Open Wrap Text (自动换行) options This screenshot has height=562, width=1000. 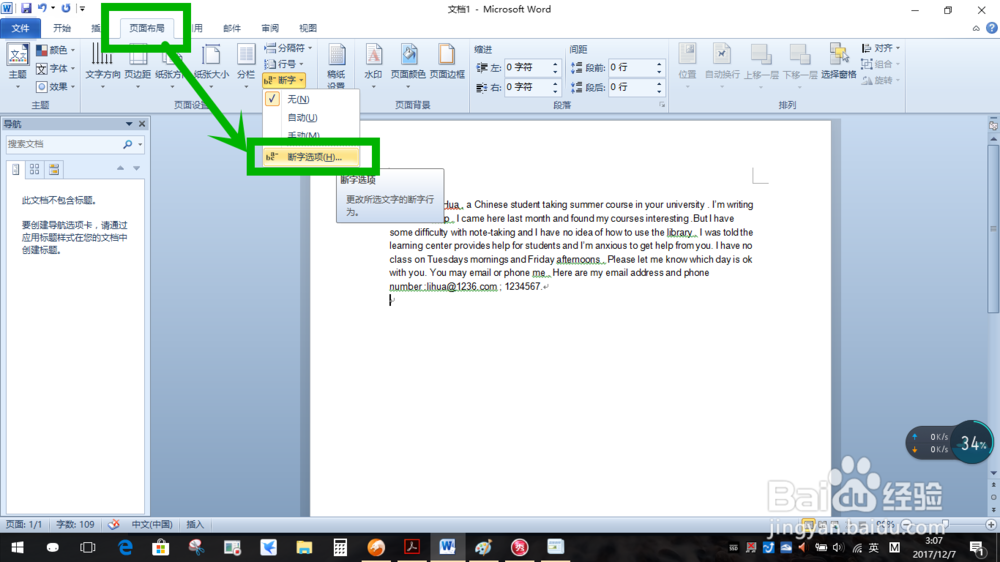pos(722,66)
